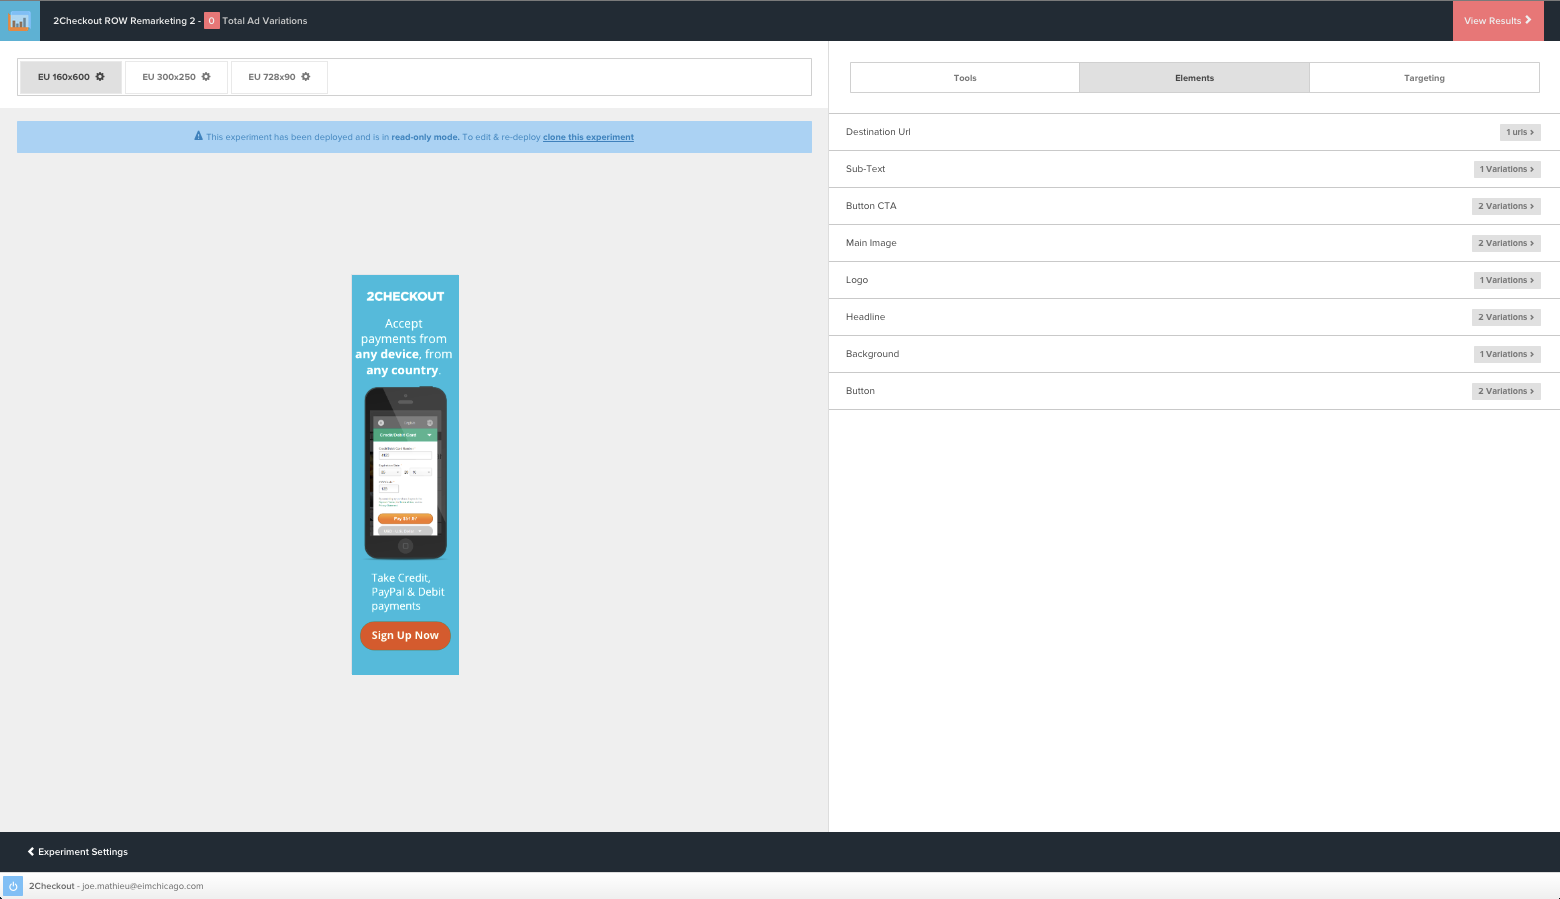The height and width of the screenshot is (899, 1560).
Task: Expand Sub-Text 1 Variations
Action: 1507,169
